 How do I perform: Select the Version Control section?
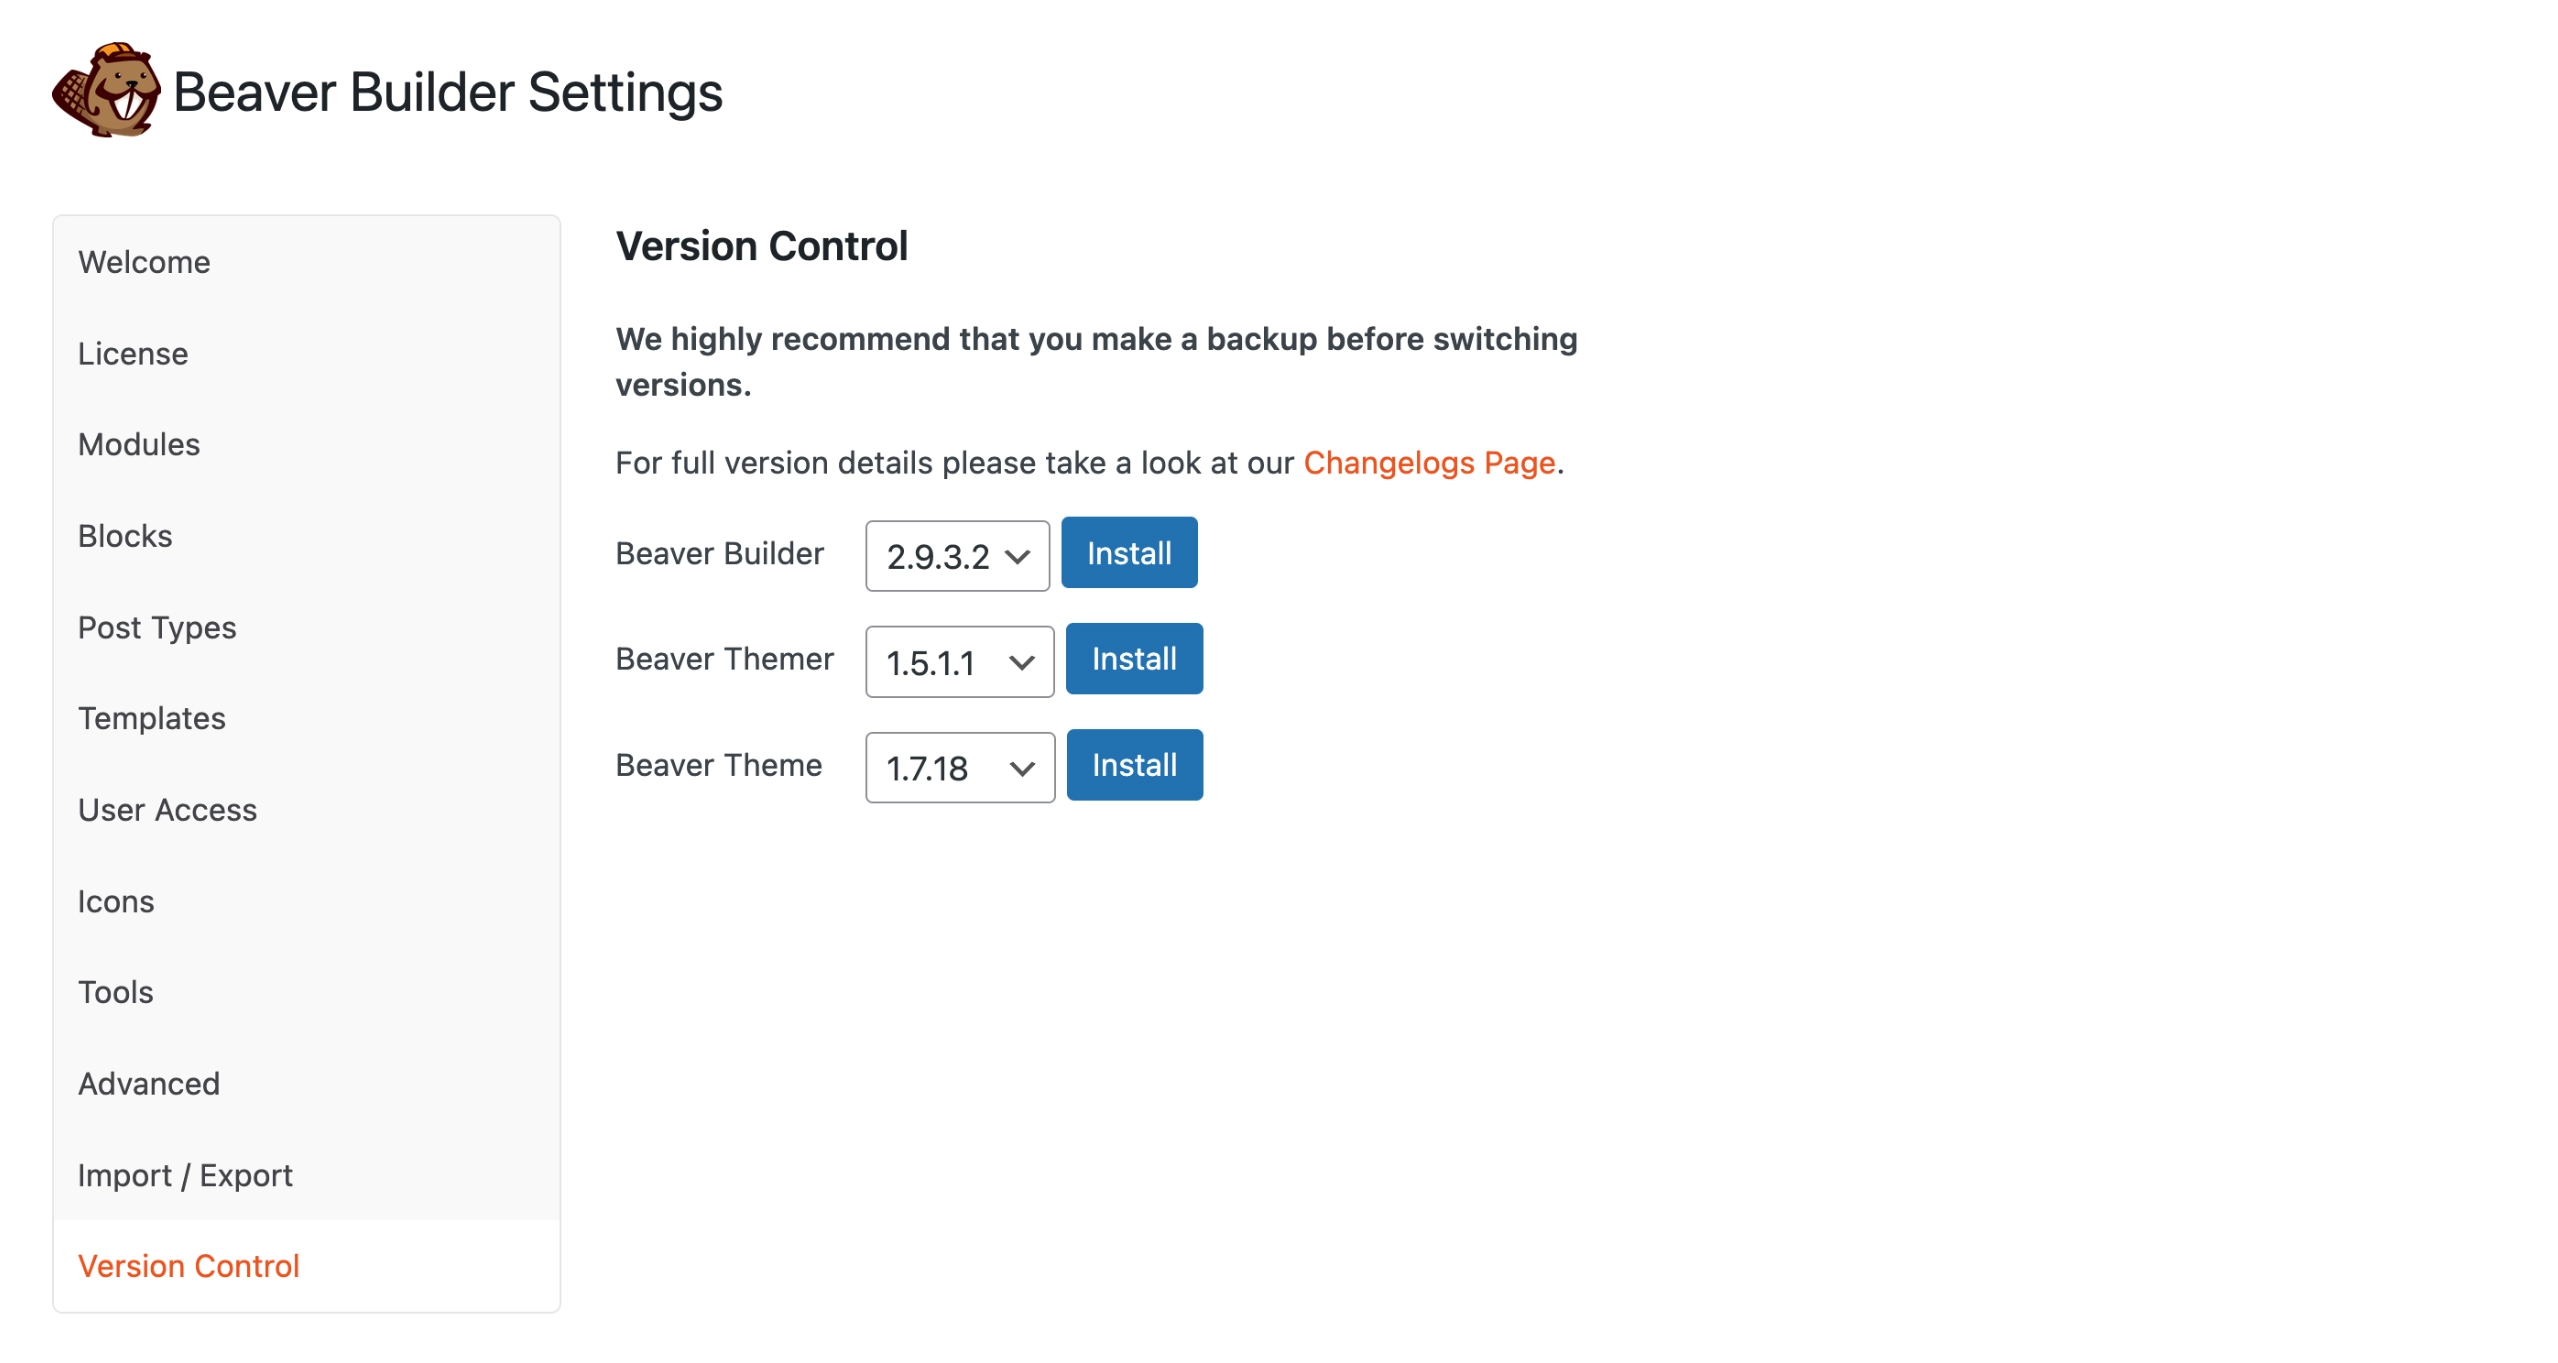(x=188, y=1266)
